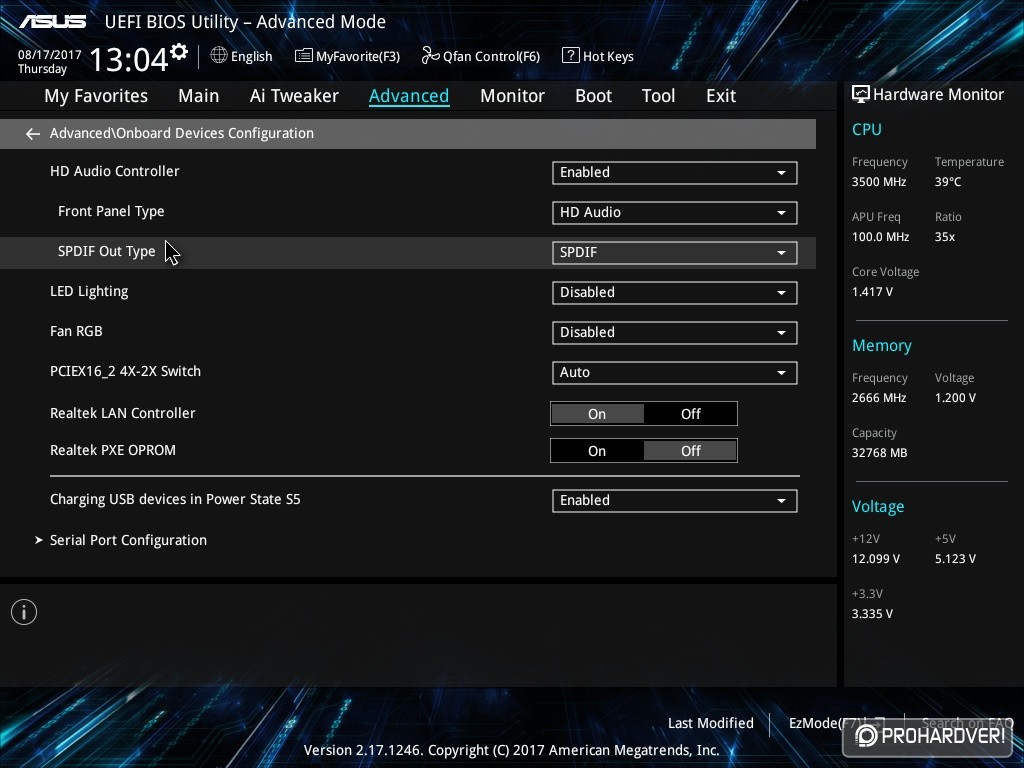Click Memory frequency value 2666 MHz

pyautogui.click(x=879, y=397)
